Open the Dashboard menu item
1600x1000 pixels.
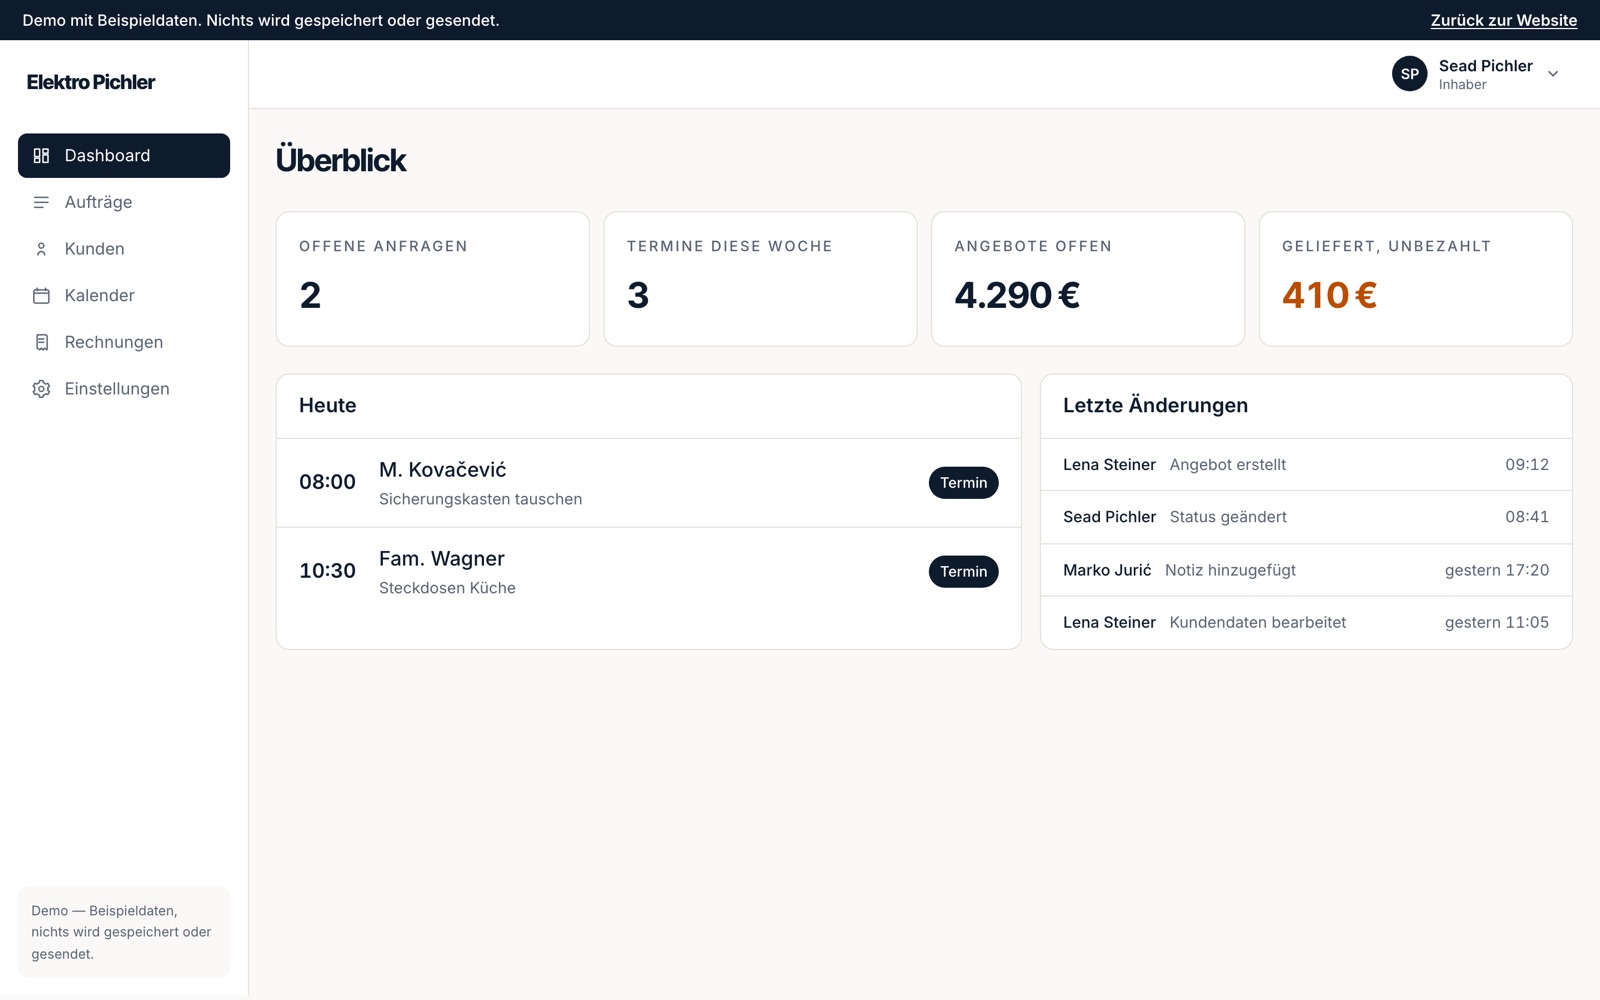pos(124,156)
